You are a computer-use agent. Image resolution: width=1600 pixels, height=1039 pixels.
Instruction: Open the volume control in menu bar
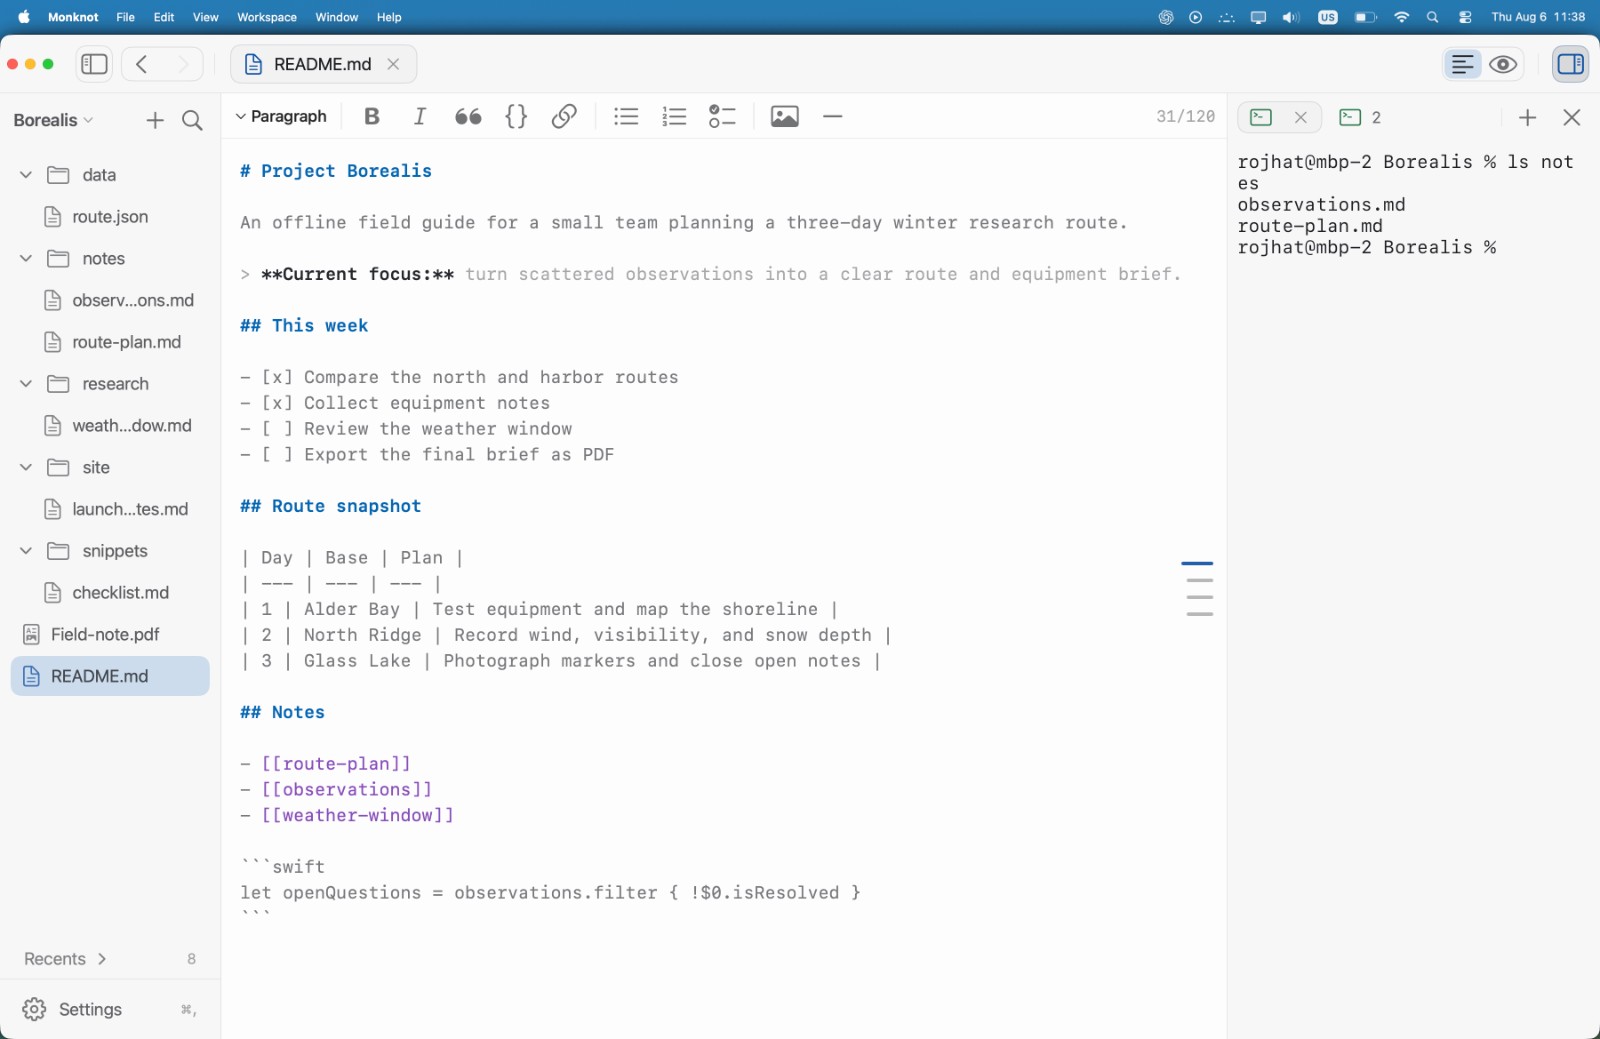(x=1291, y=17)
